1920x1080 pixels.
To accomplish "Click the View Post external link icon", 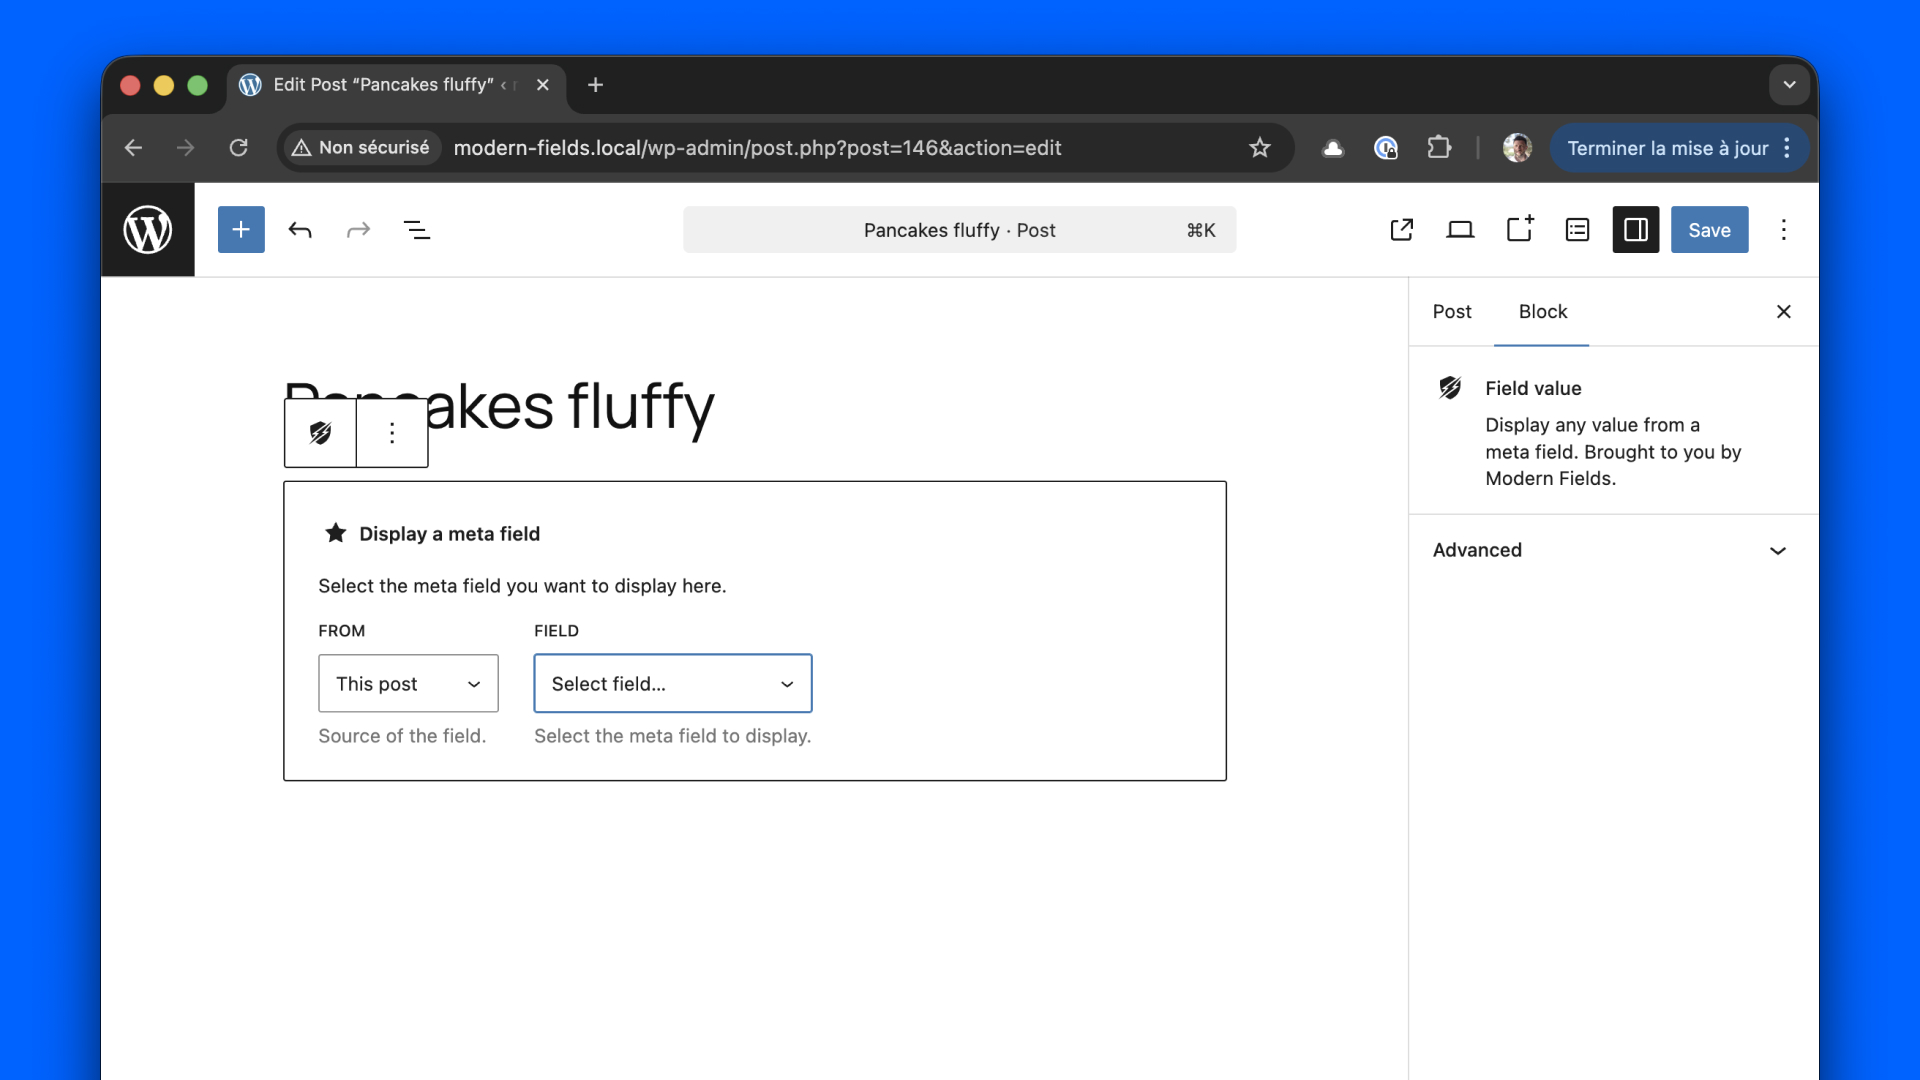I will (1402, 230).
